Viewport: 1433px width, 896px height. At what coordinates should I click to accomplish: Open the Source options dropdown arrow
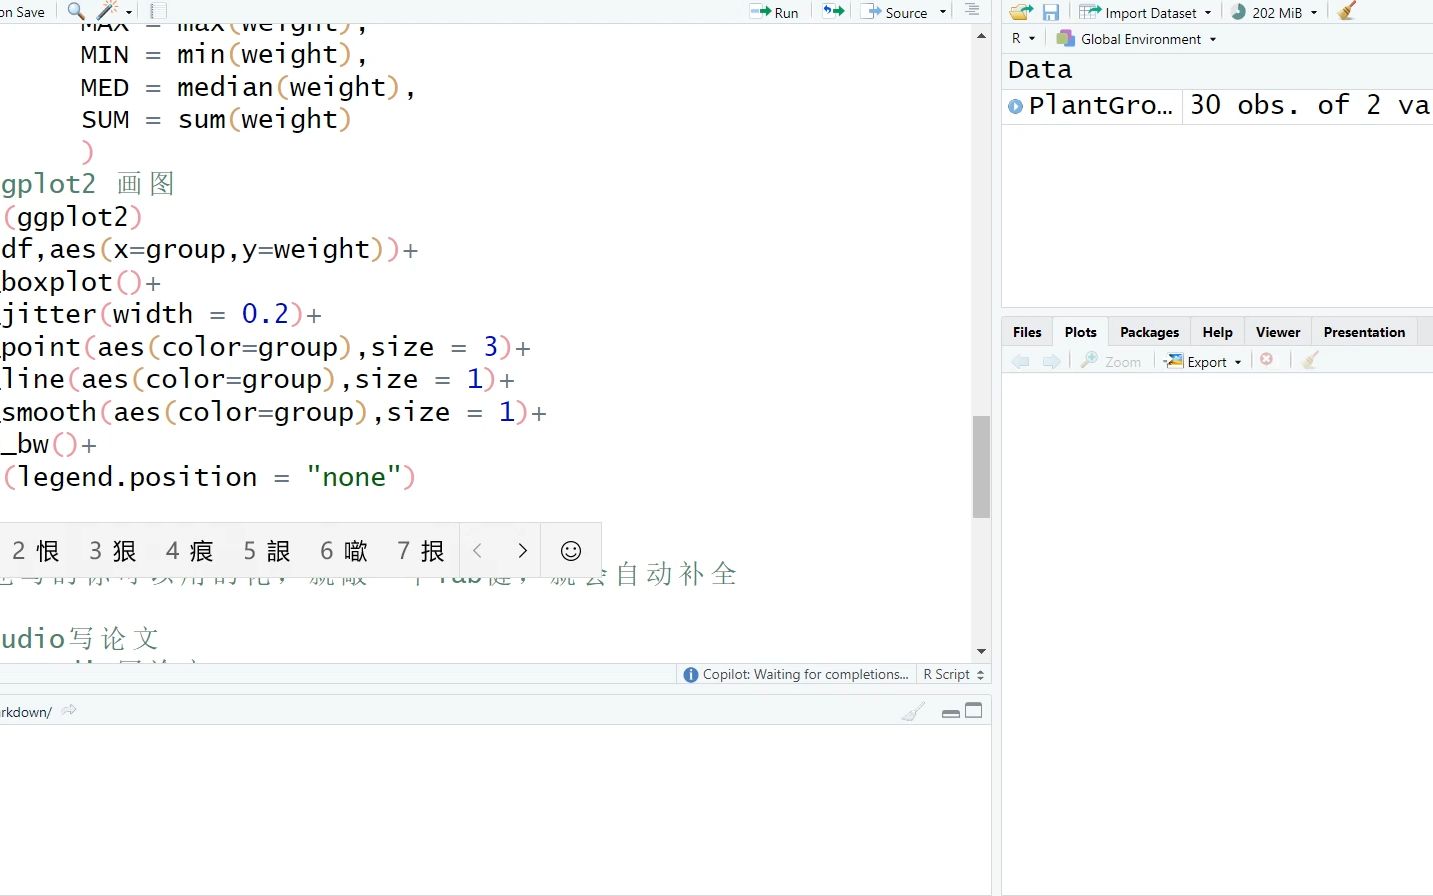(x=942, y=12)
